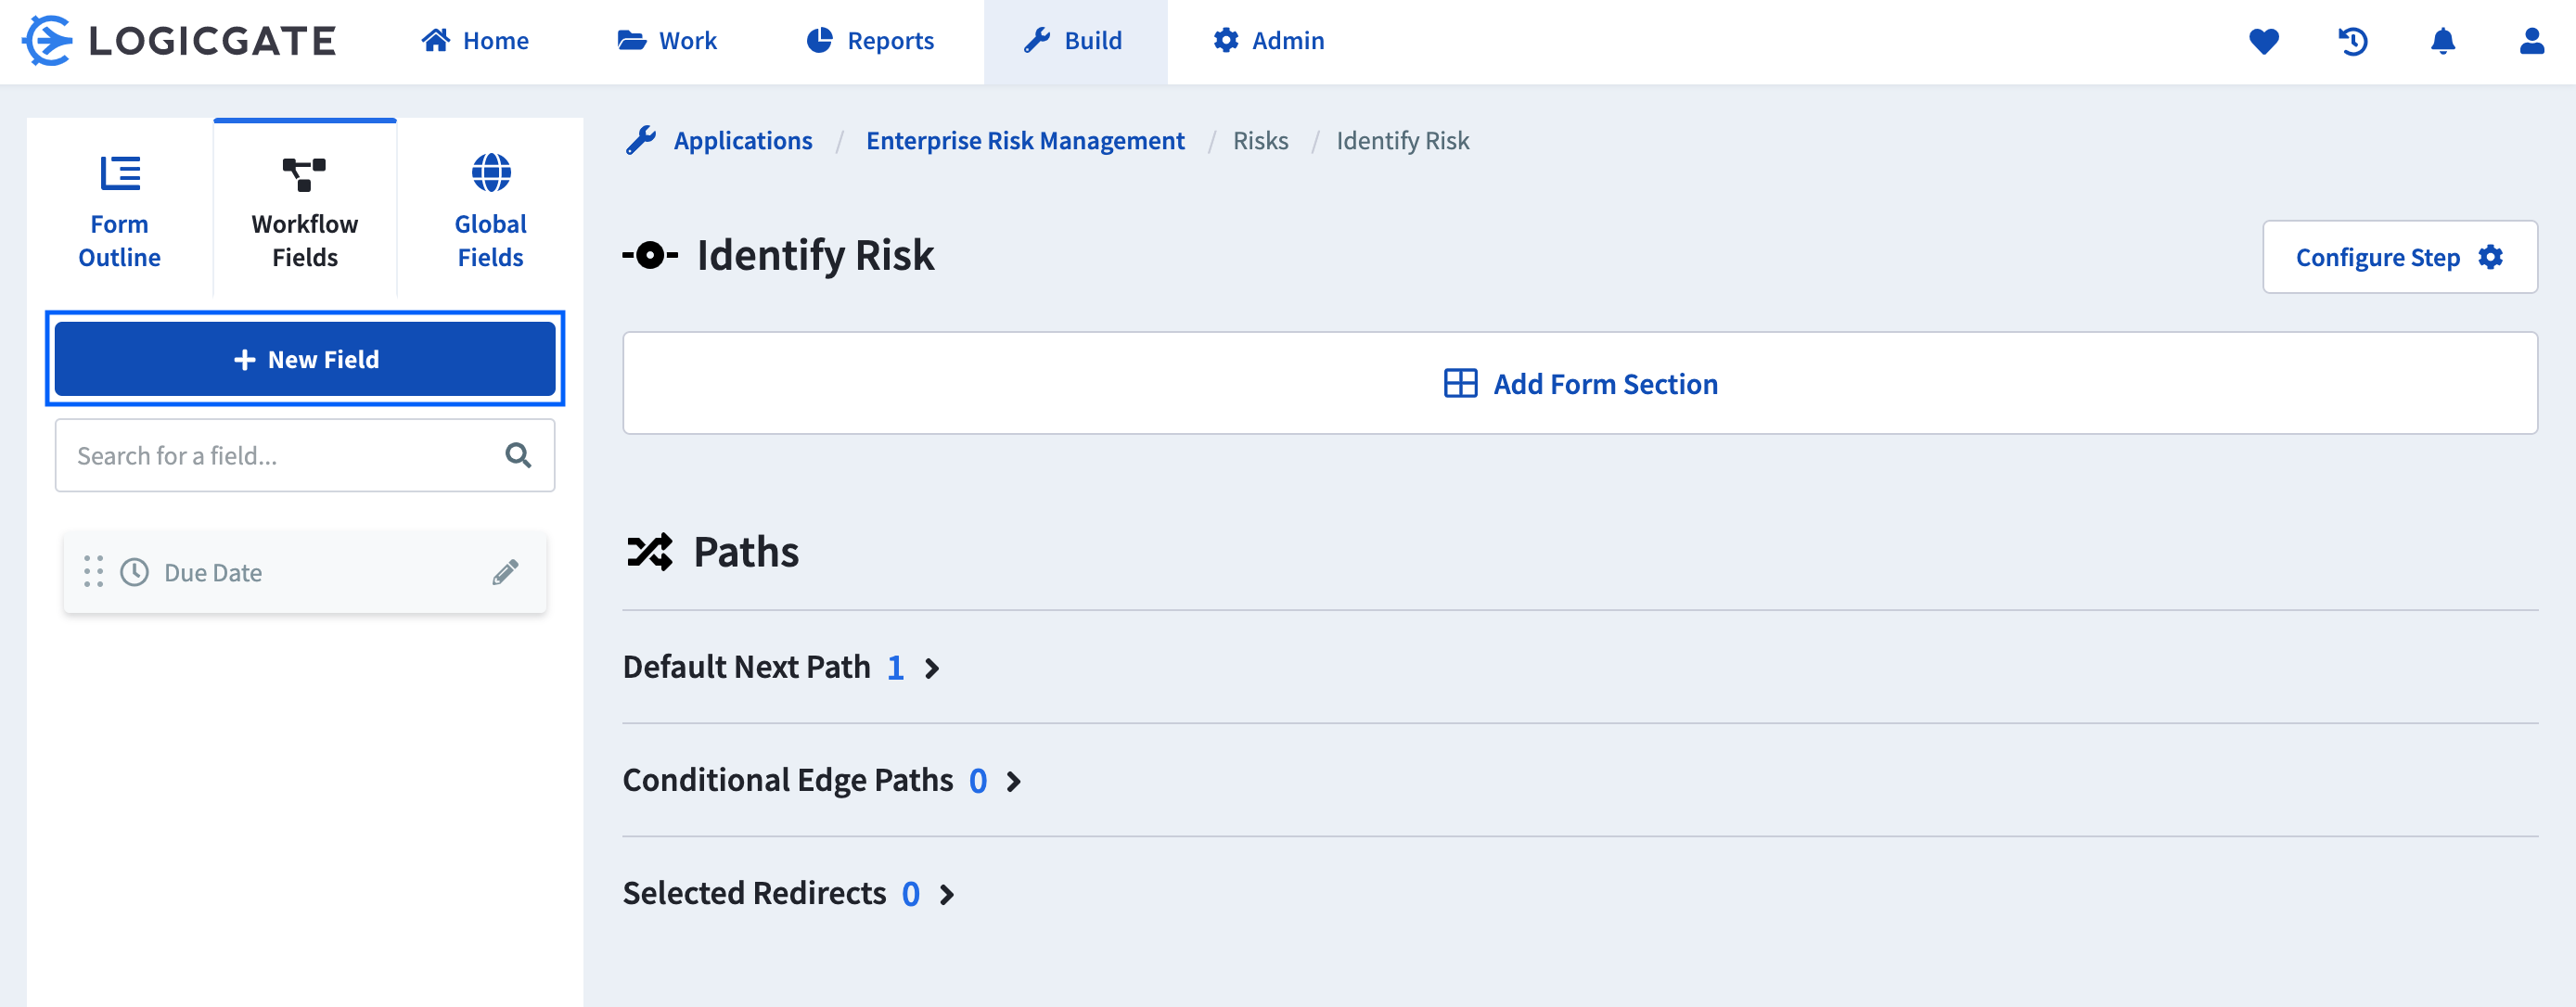The height and width of the screenshot is (1007, 2576).
Task: Select the Due Date field label
Action: [x=213, y=573]
